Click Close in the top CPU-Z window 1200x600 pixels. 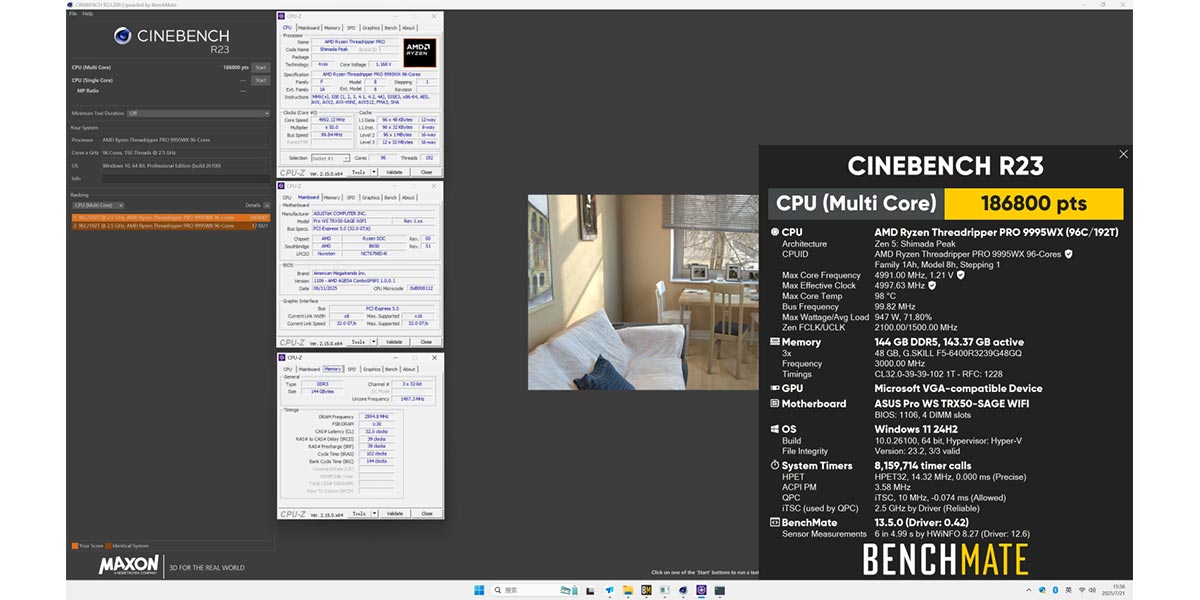[x=426, y=172]
